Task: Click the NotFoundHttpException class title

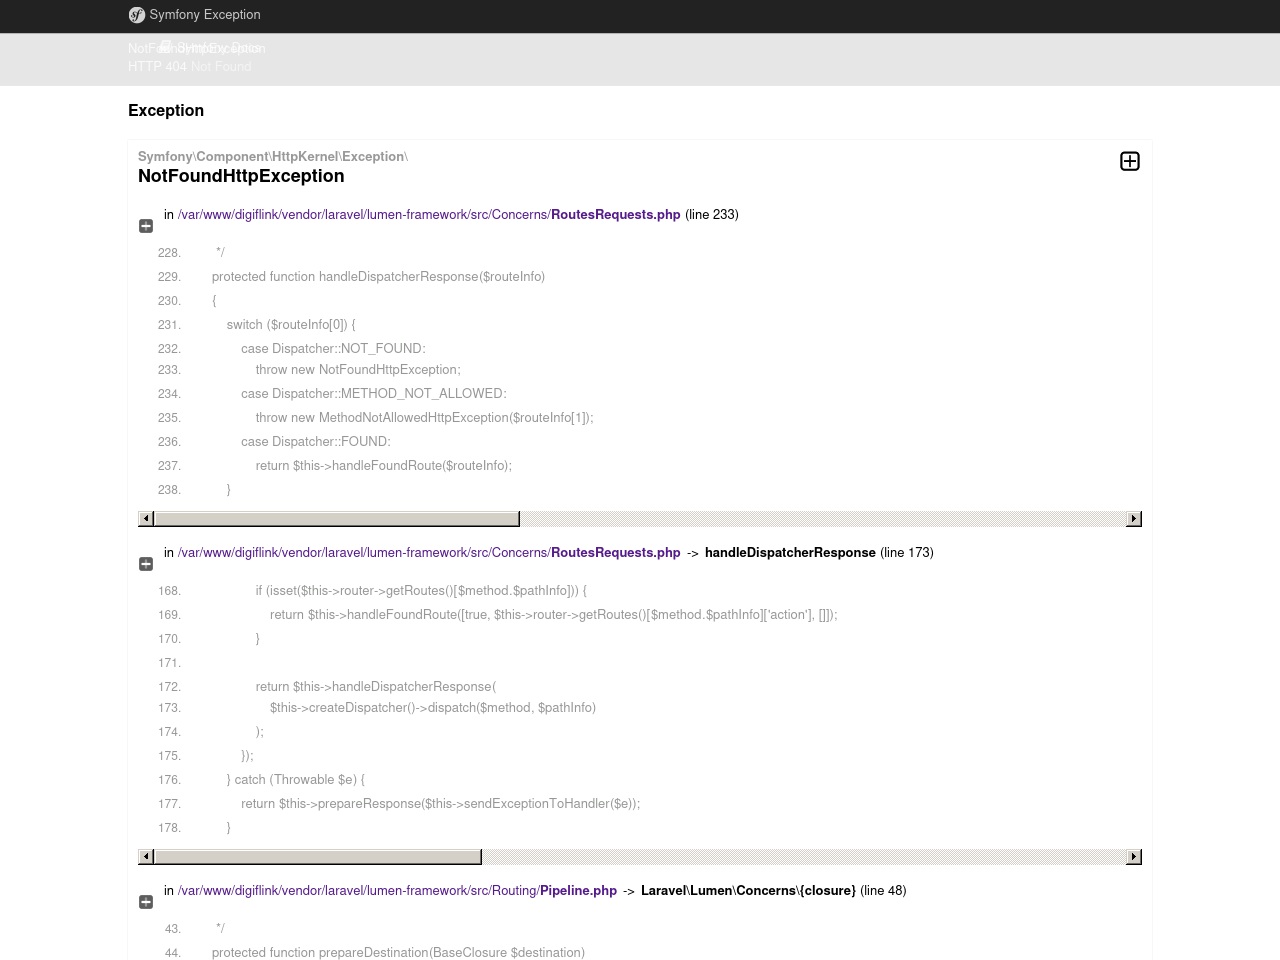Action: [x=241, y=176]
